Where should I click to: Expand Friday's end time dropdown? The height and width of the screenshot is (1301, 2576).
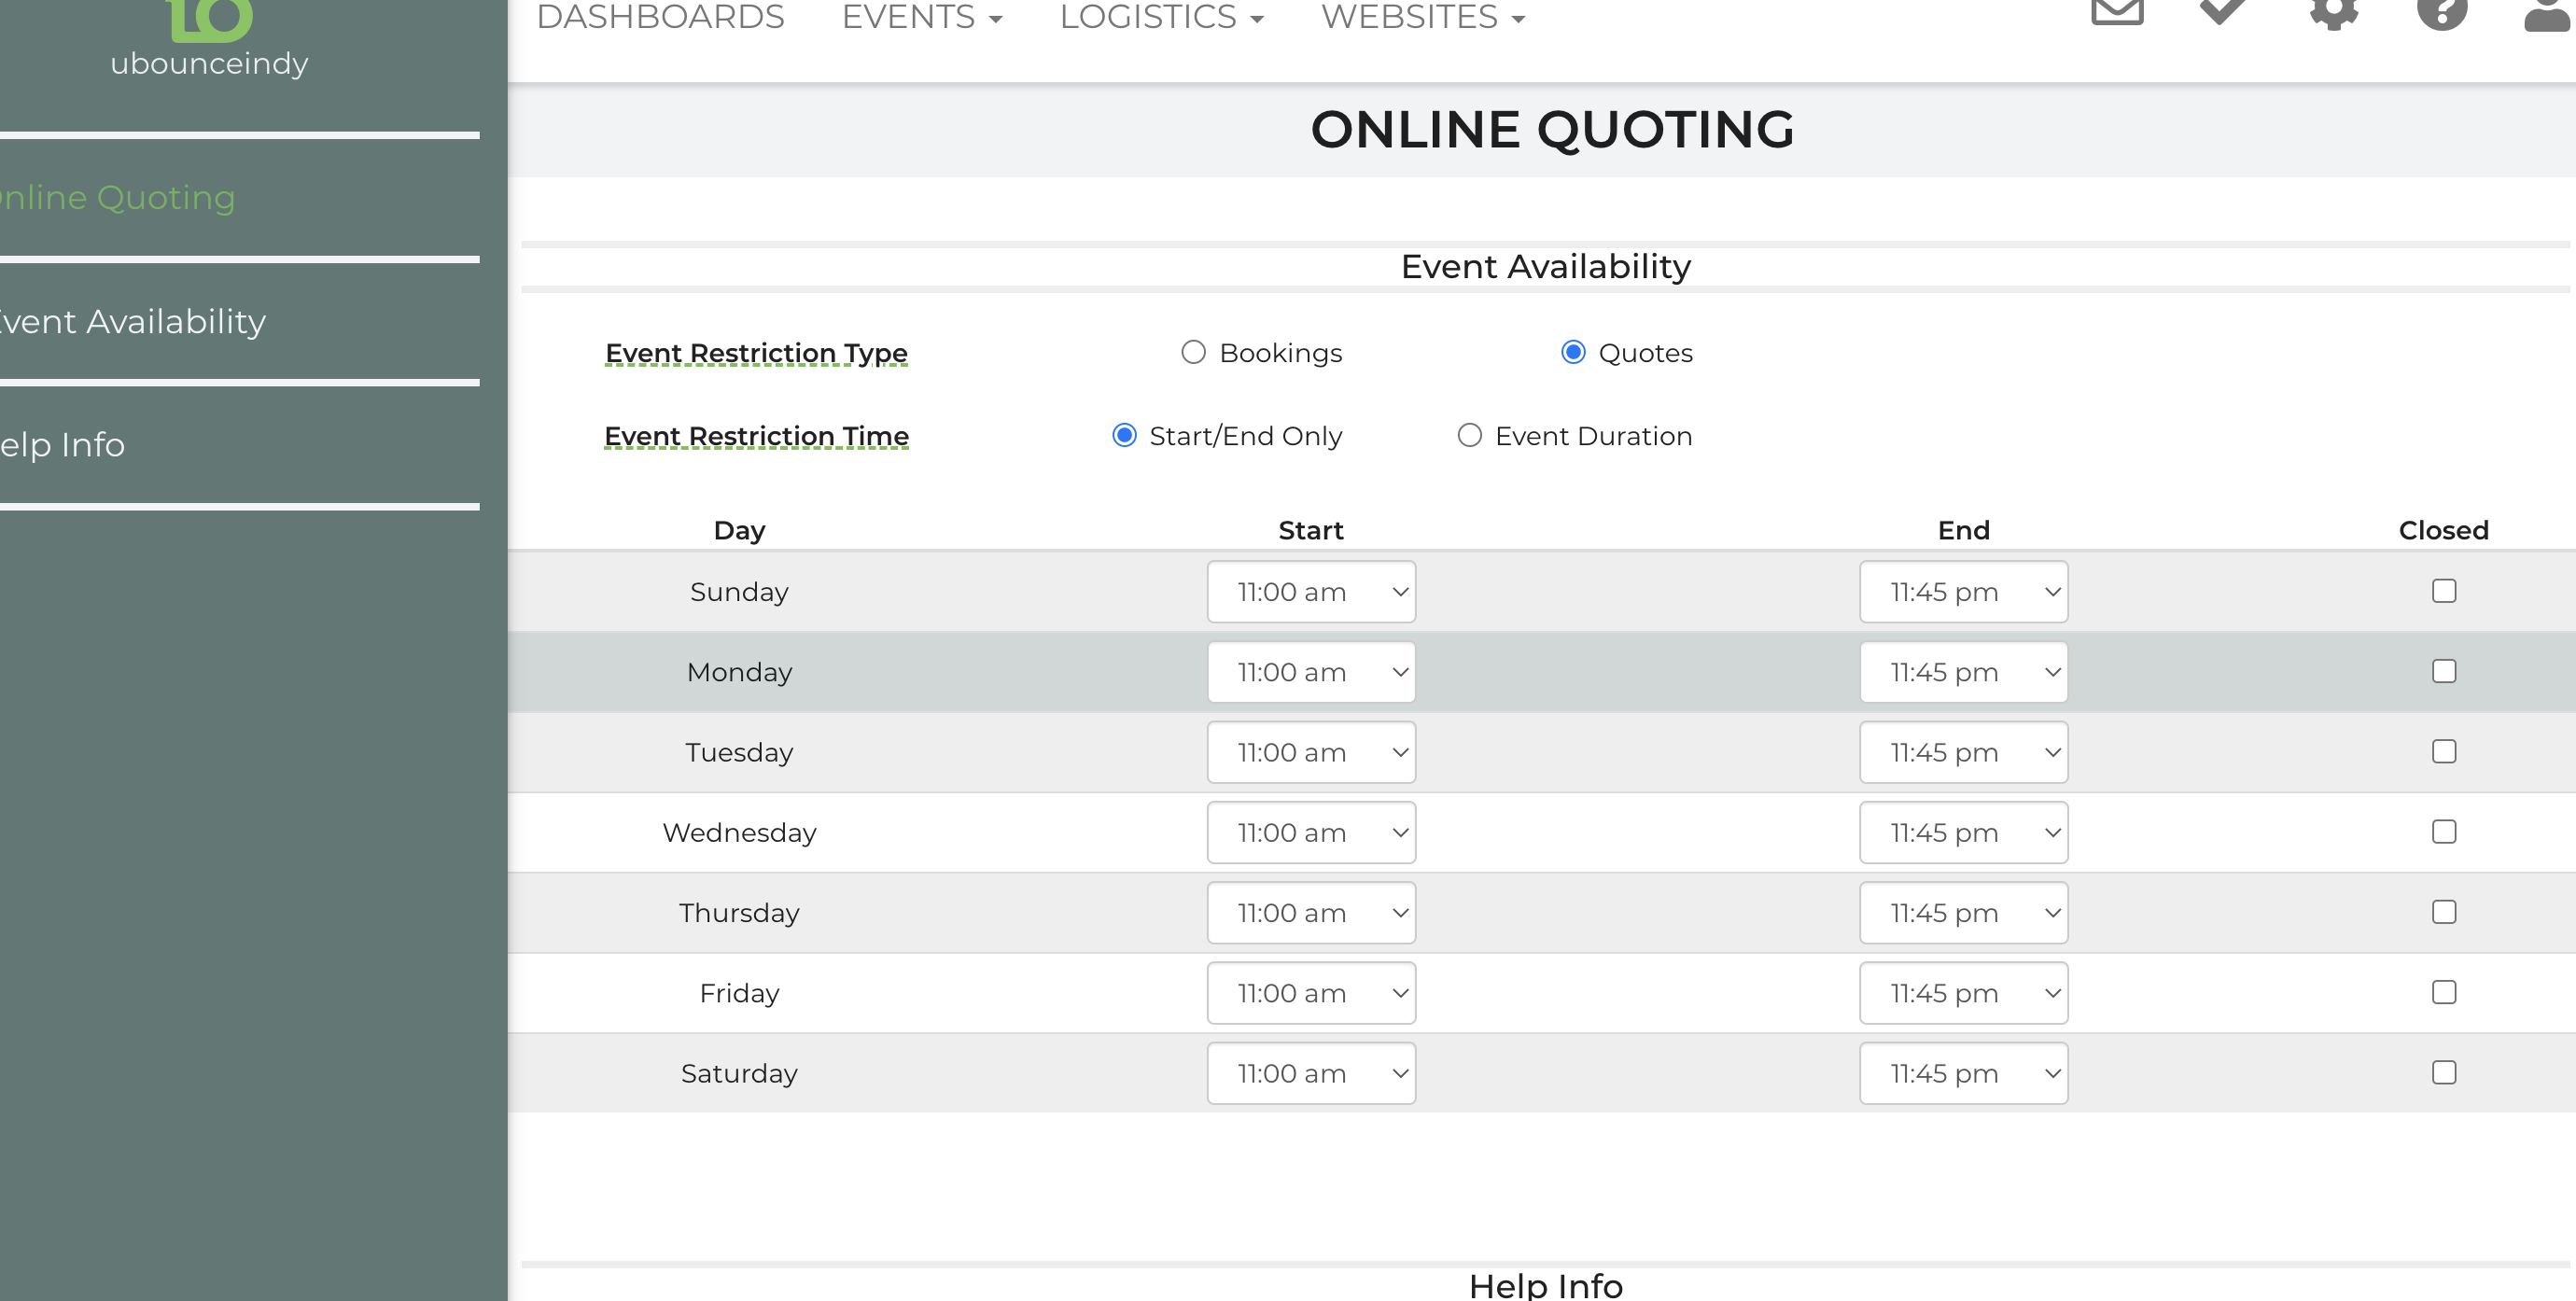[x=1962, y=993]
